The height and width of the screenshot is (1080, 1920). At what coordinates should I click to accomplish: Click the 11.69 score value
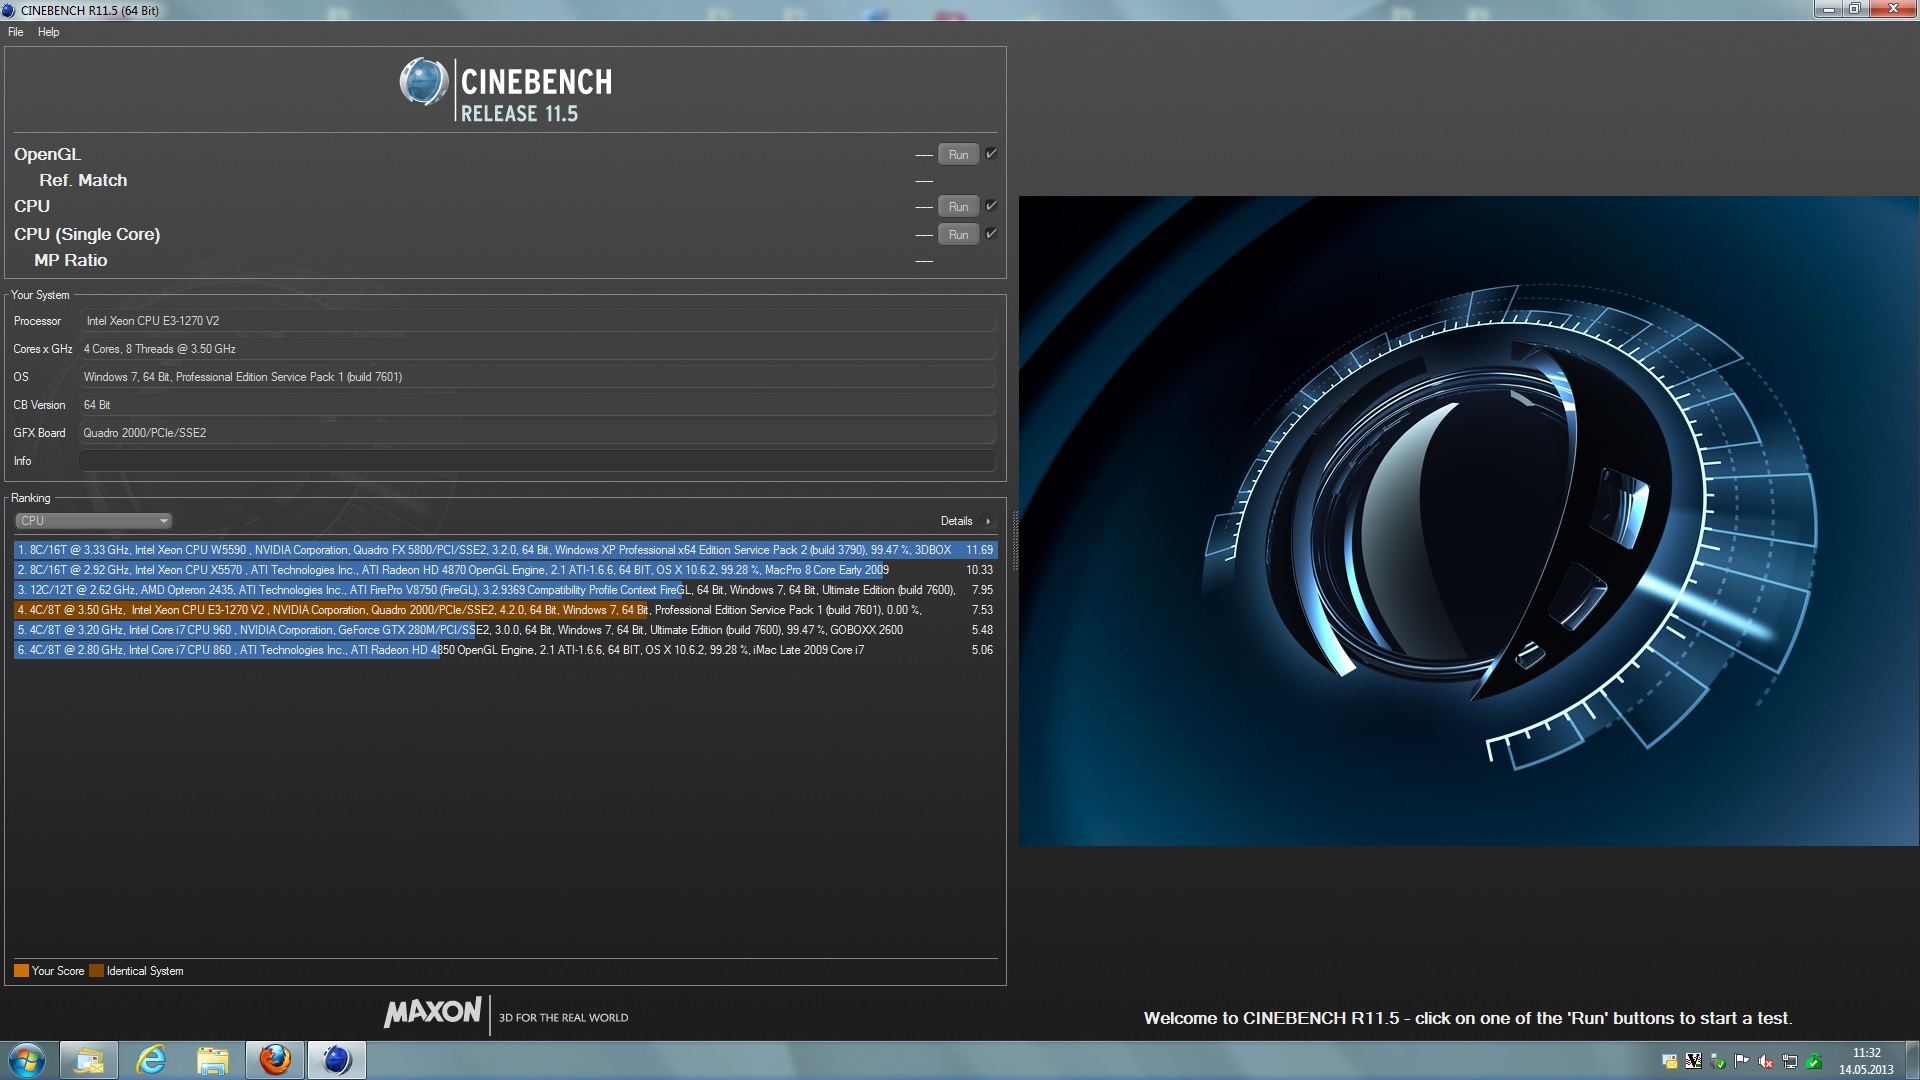click(x=979, y=550)
